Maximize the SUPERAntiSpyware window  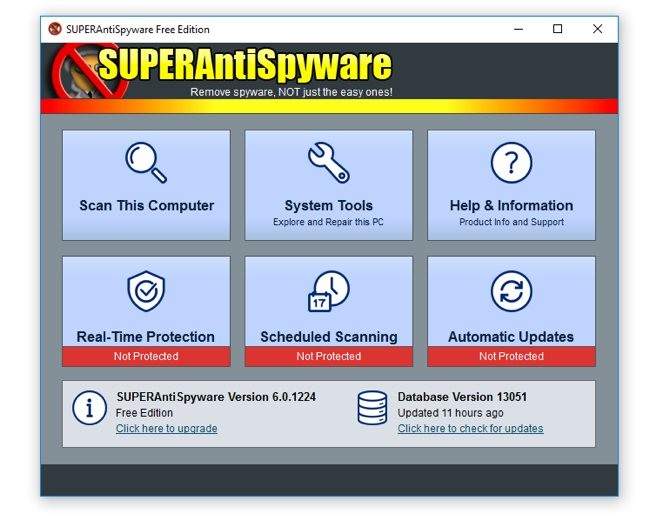pos(558,29)
